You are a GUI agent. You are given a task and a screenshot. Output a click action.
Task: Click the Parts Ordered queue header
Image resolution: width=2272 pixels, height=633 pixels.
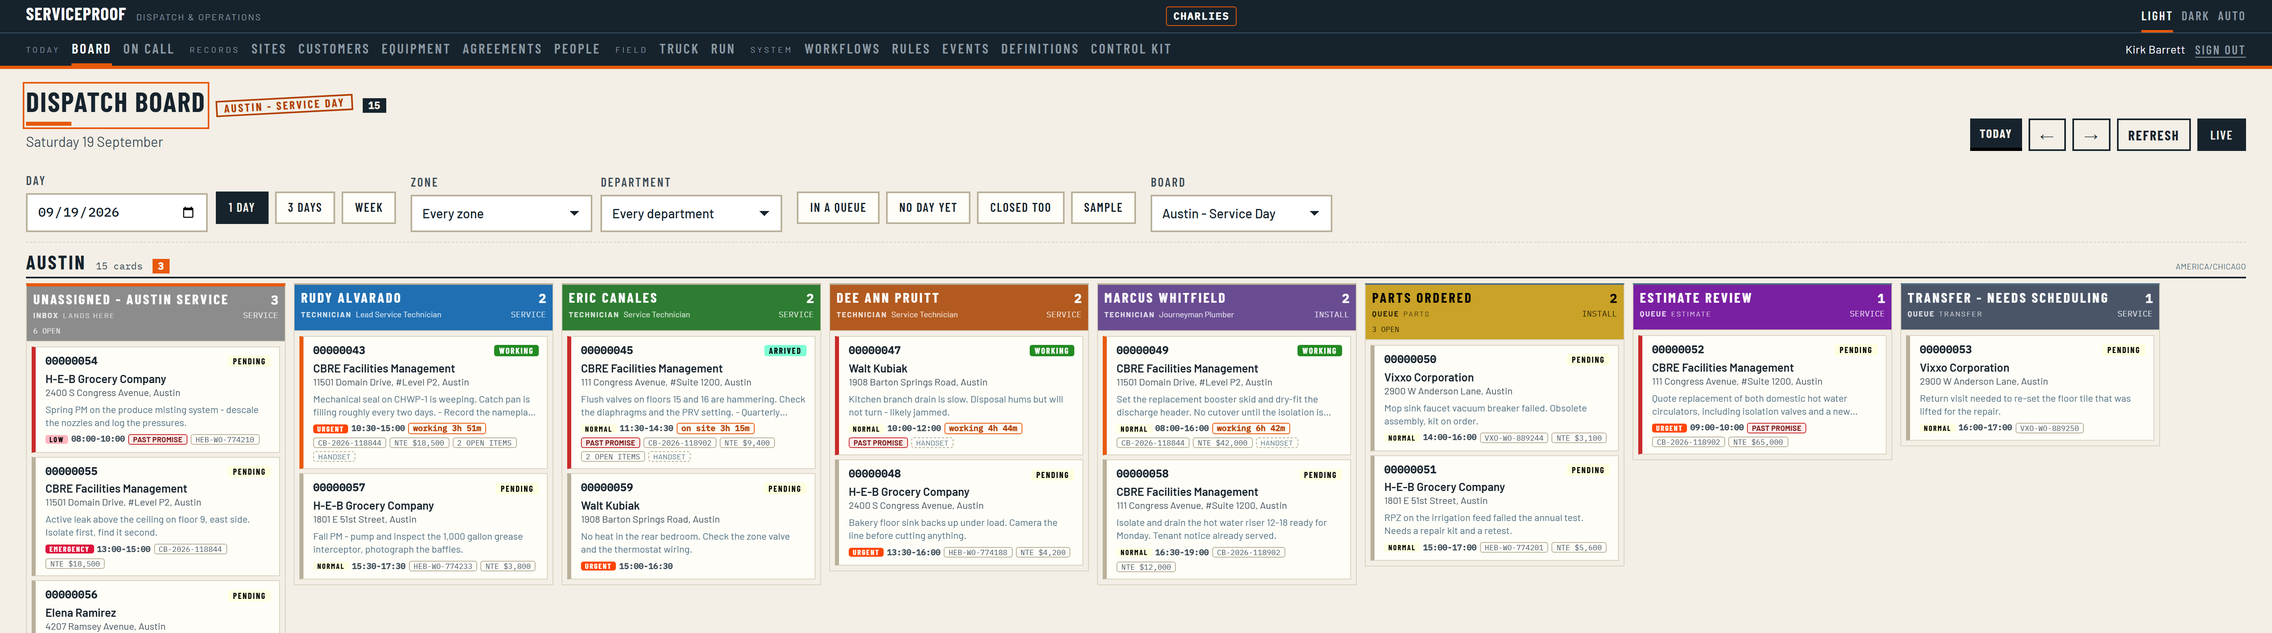1496,311
